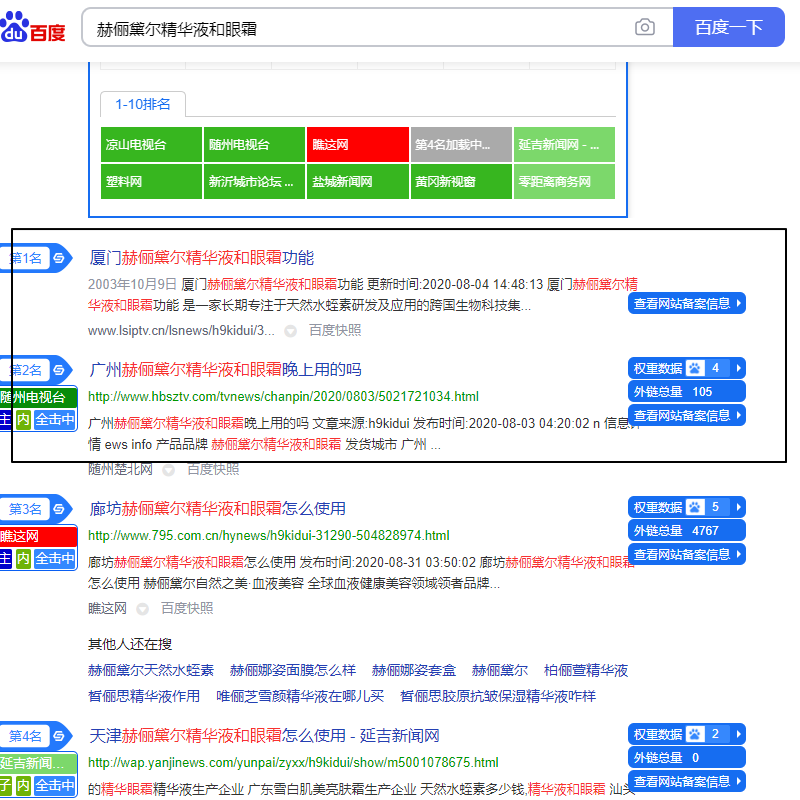Select the 1-10排名 tab

tap(143, 104)
